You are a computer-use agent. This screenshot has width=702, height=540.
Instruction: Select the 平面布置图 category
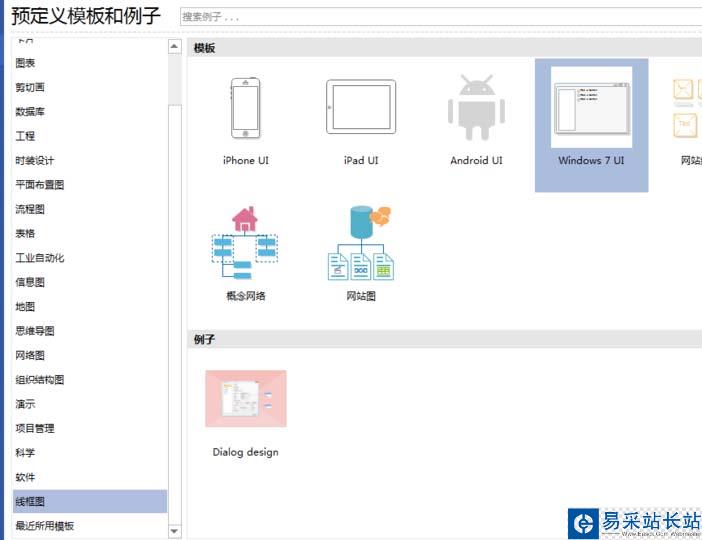pos(90,185)
